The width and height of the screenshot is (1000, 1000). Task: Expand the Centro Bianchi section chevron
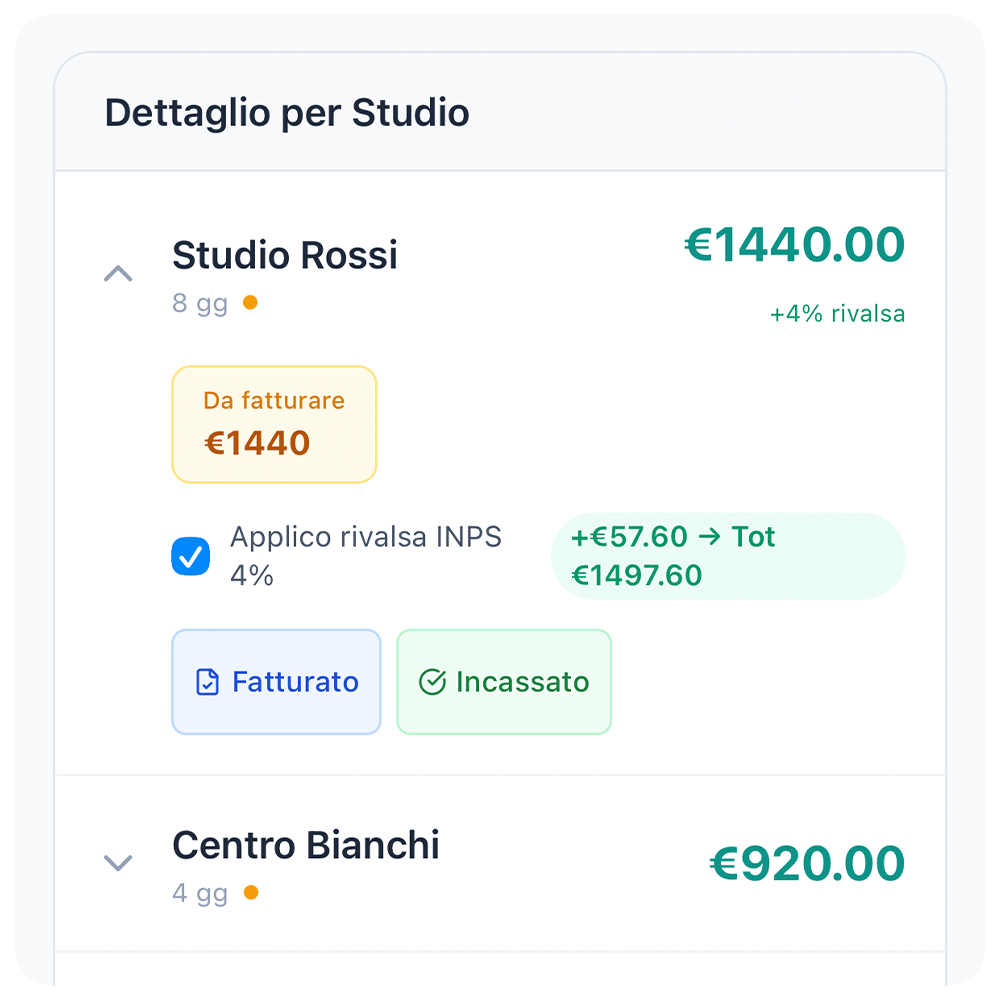[118, 862]
